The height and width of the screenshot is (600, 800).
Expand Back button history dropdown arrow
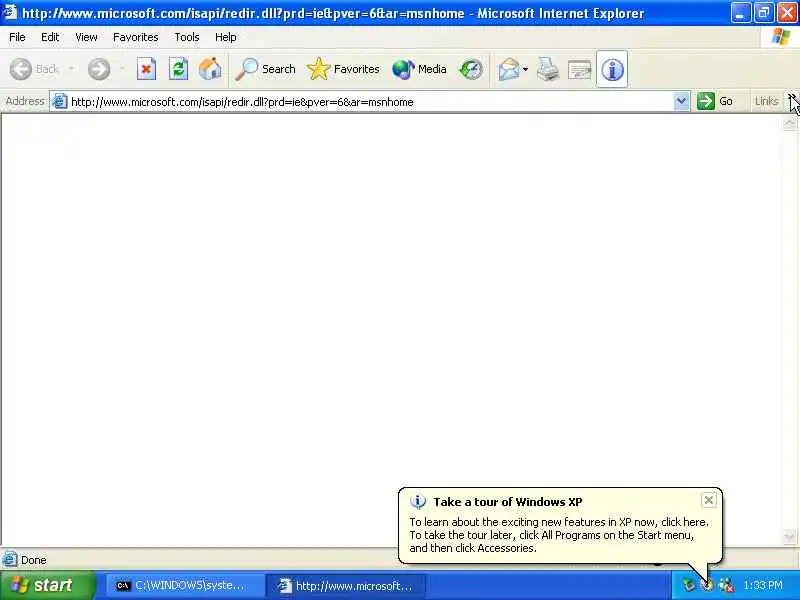pyautogui.click(x=71, y=69)
